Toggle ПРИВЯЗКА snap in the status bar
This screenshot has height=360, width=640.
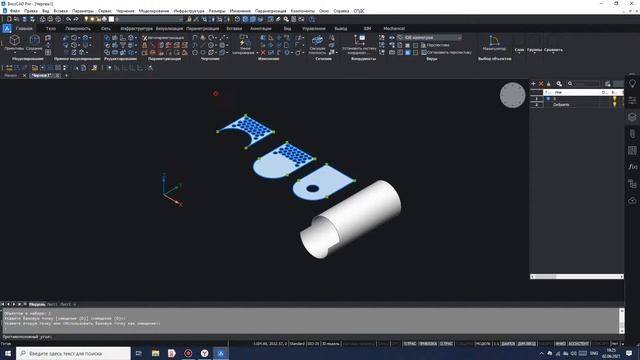(x=428, y=344)
